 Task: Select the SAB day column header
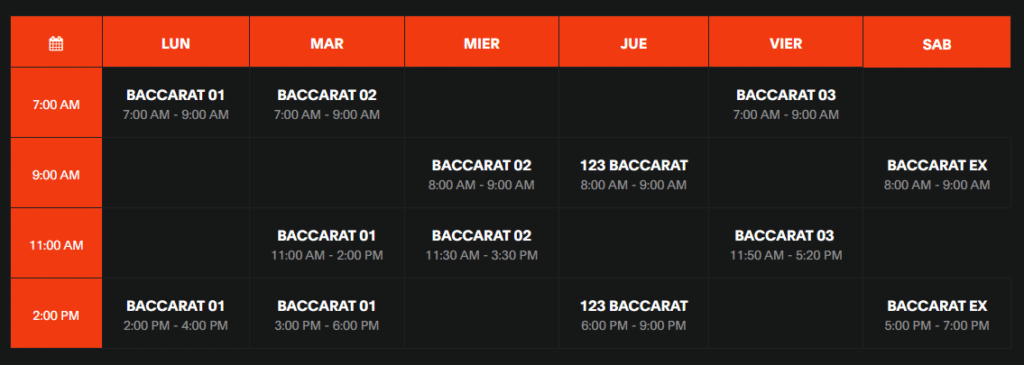[x=936, y=42]
